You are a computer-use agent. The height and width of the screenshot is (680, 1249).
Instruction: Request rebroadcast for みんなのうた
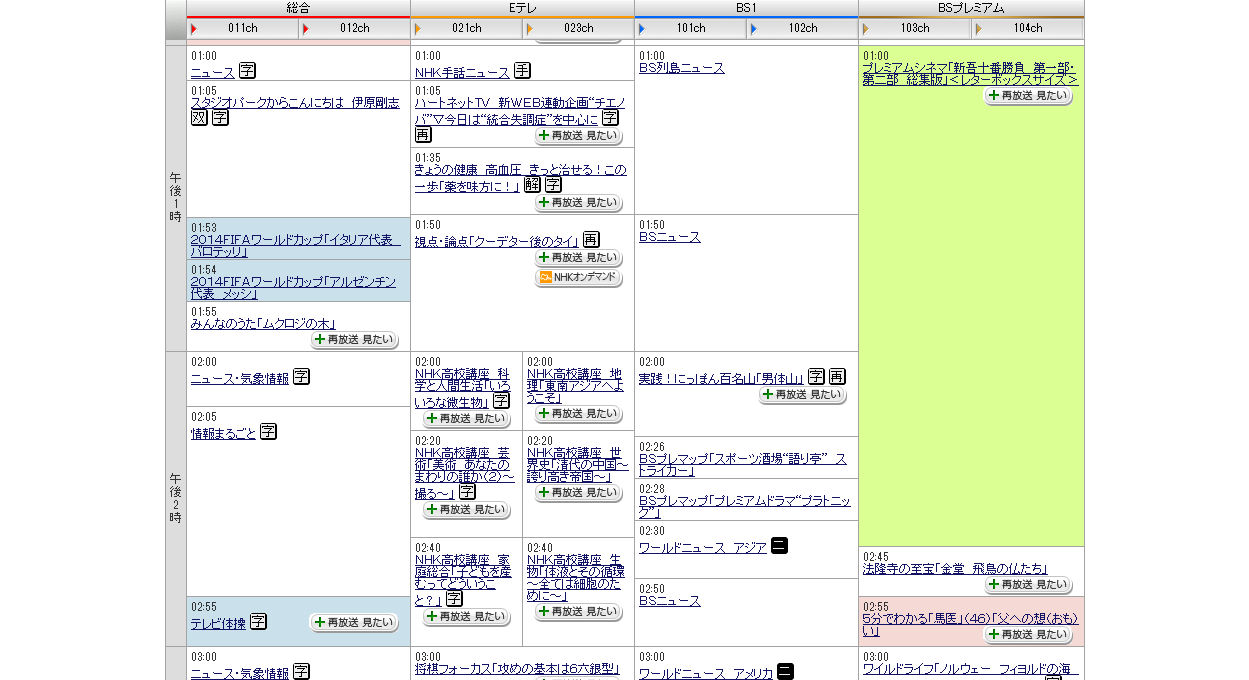tap(354, 339)
